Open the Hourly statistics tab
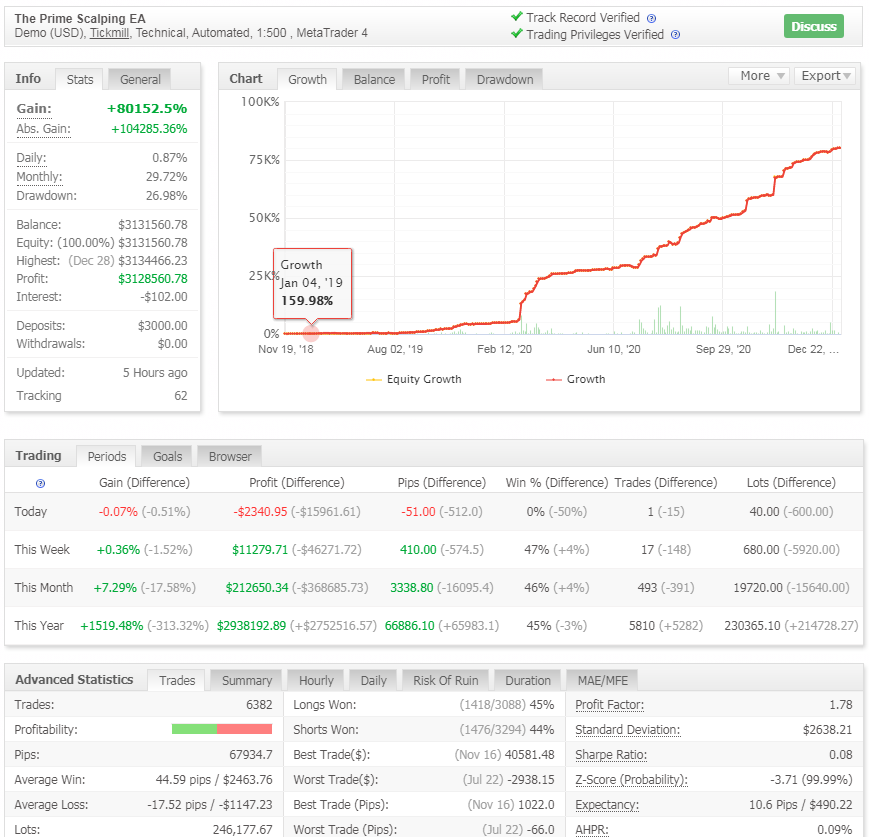The image size is (869, 837). click(x=316, y=680)
